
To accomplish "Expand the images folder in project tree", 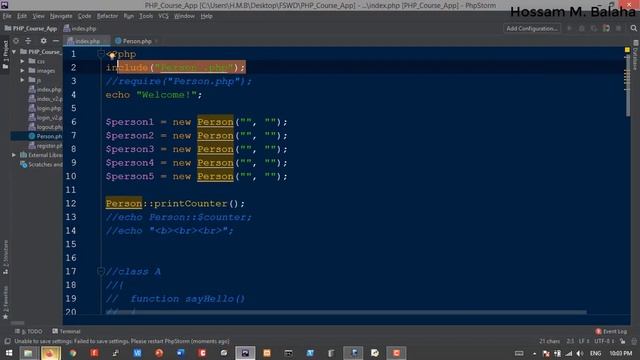I will coord(22,71).
